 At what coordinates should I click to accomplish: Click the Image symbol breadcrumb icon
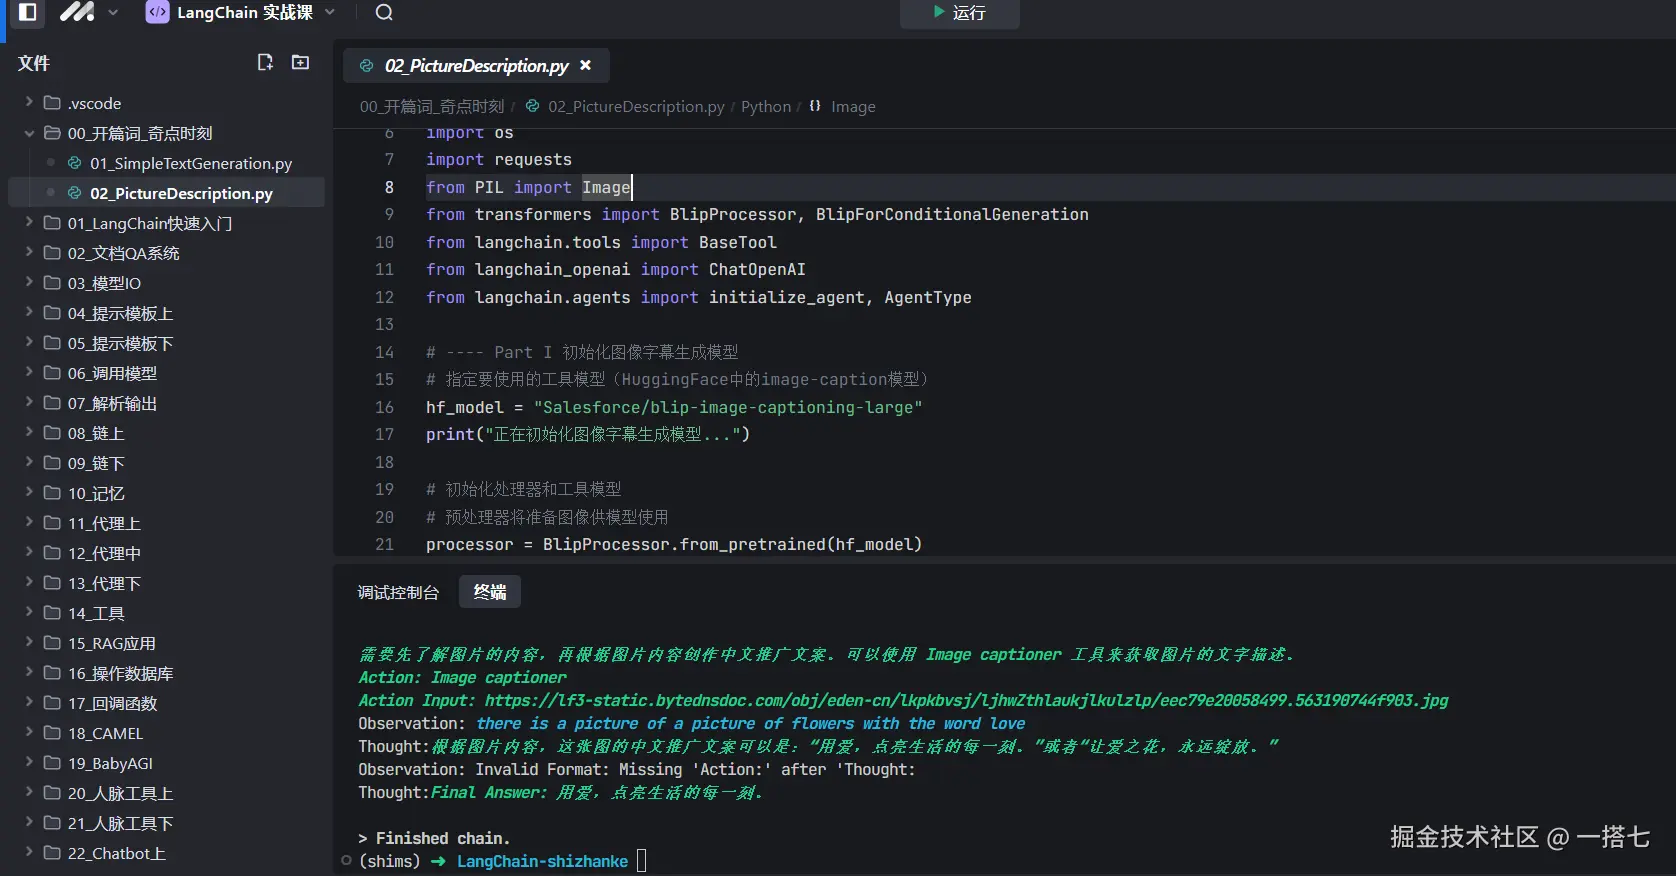coord(815,106)
